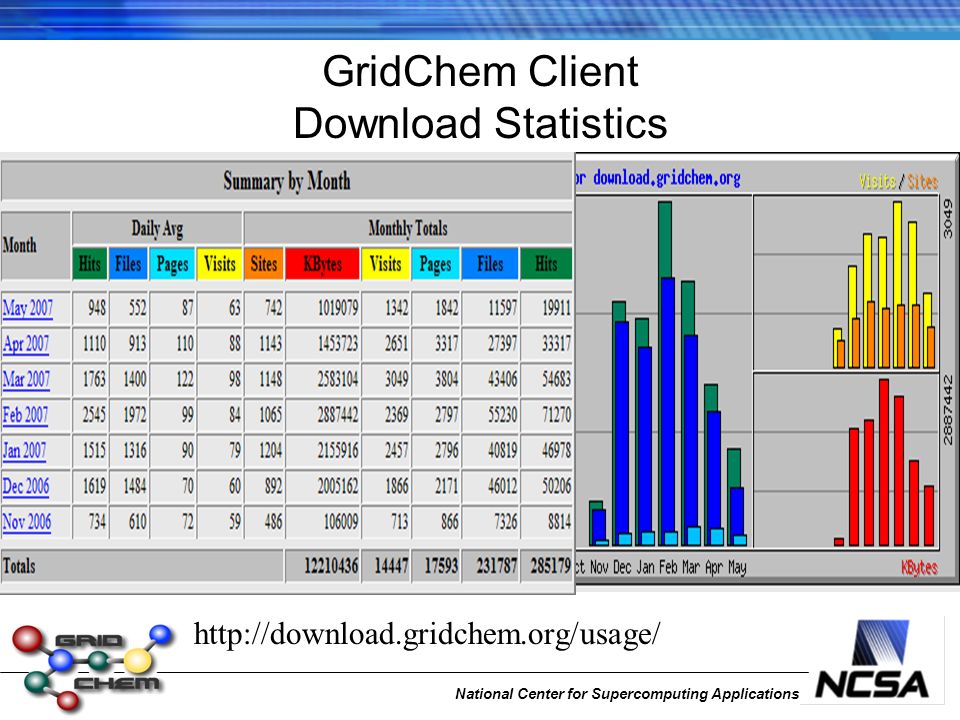960x720 pixels.
Task: Click the Totals row label
Action: click(x=19, y=566)
